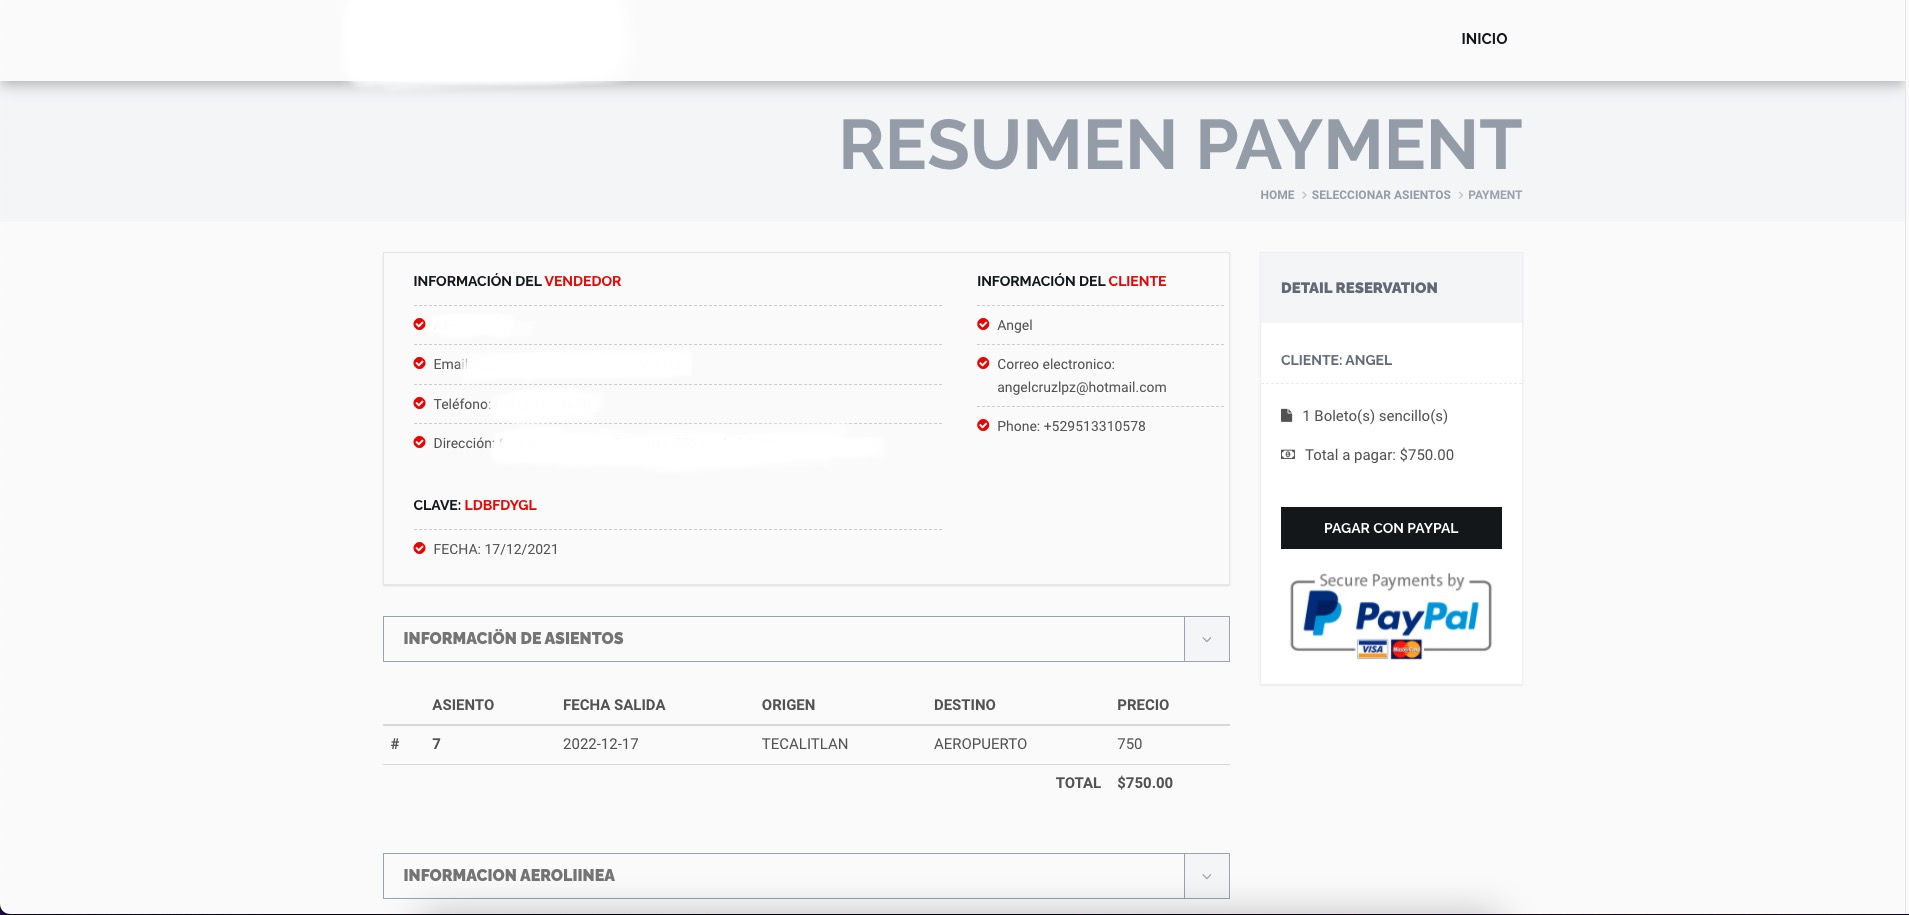Collapse the Información de Asientos chevron
Viewport: 1909px width, 915px height.
1206,639
